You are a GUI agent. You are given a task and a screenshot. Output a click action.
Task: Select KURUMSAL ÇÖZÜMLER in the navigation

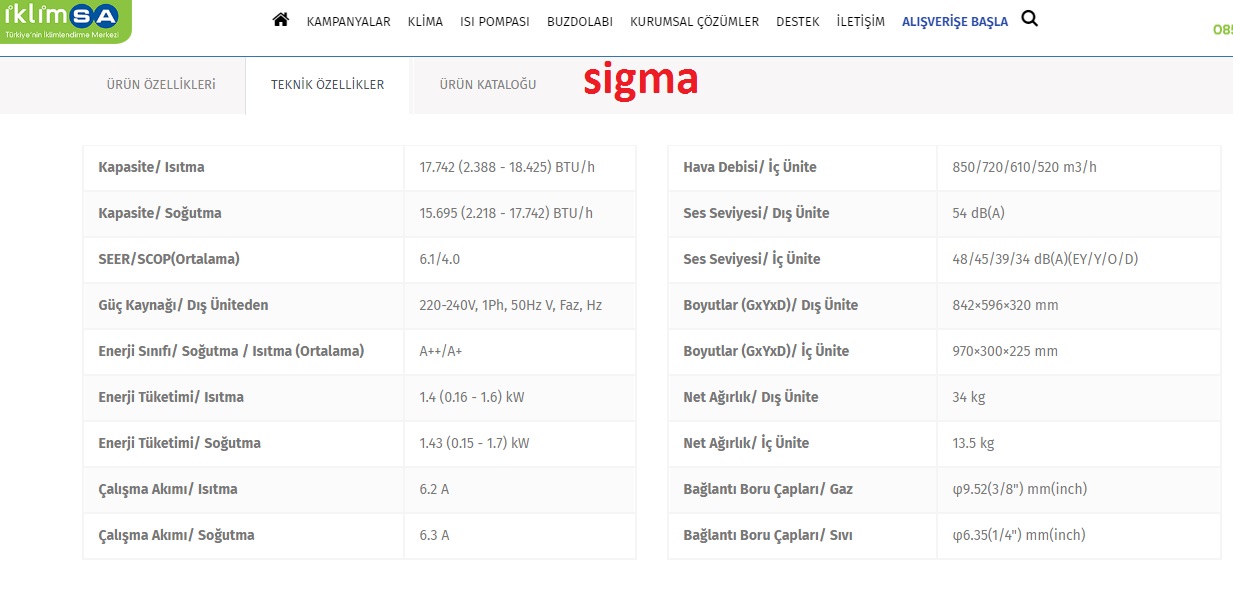[x=694, y=22]
